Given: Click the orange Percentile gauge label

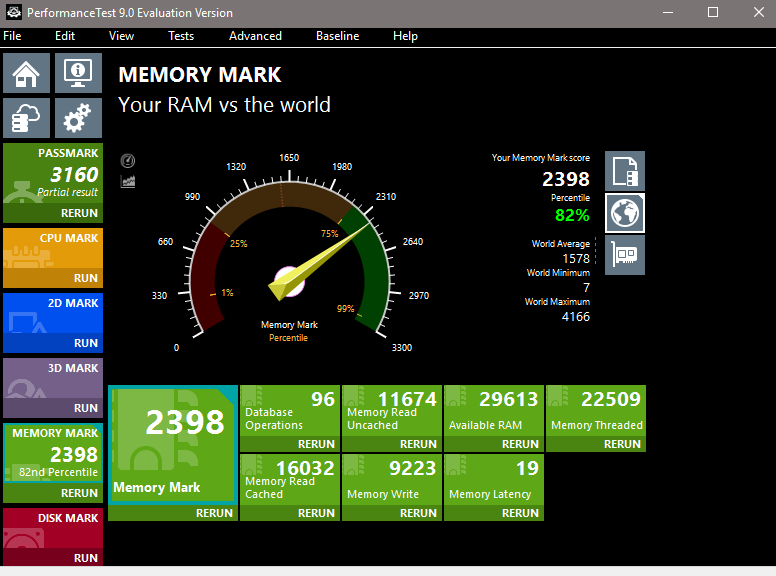Looking at the screenshot, I should (289, 338).
